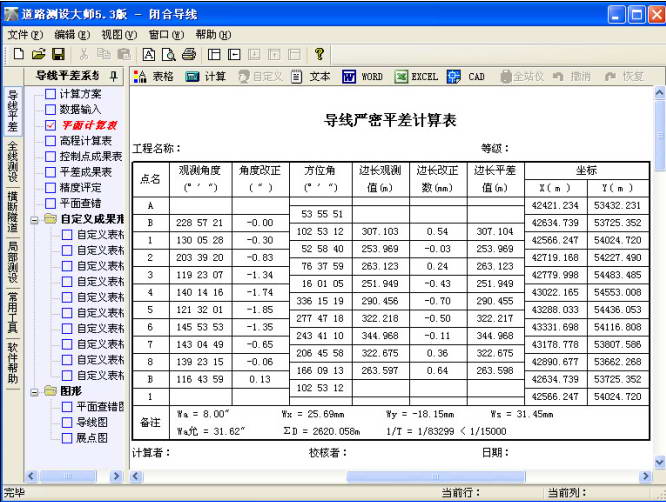Collapse the 图形 folder tree node
Viewport: 666px width, 502px height.
coord(35,391)
